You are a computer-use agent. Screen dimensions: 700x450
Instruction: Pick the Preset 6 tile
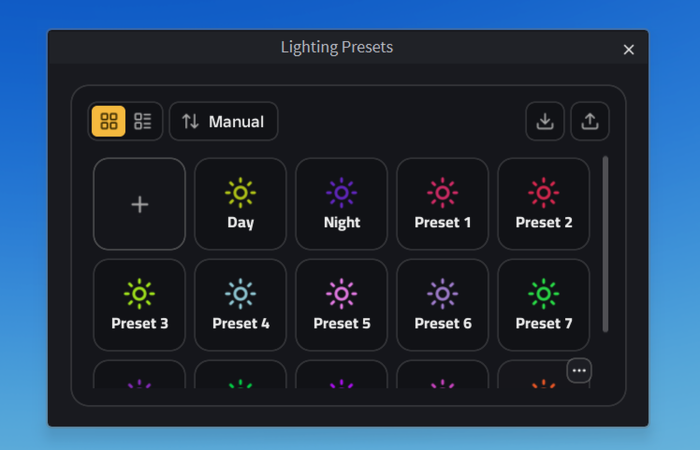pos(442,305)
